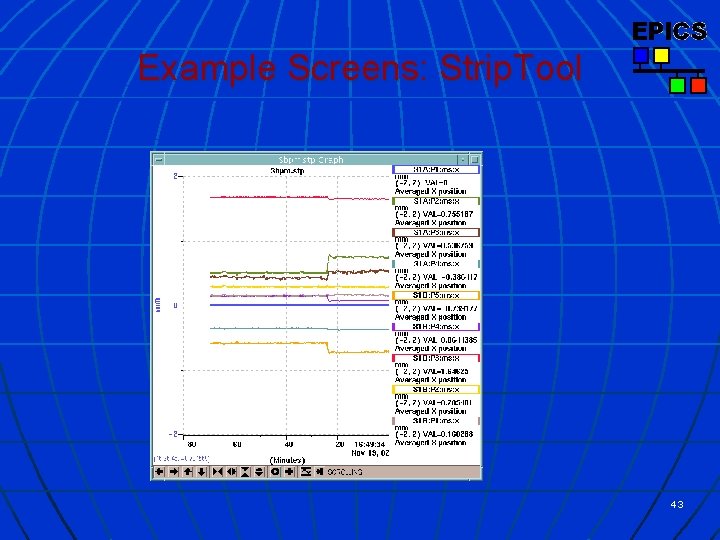Click the circle auto-scale toolbar icon
720x540 pixels.
point(275,472)
